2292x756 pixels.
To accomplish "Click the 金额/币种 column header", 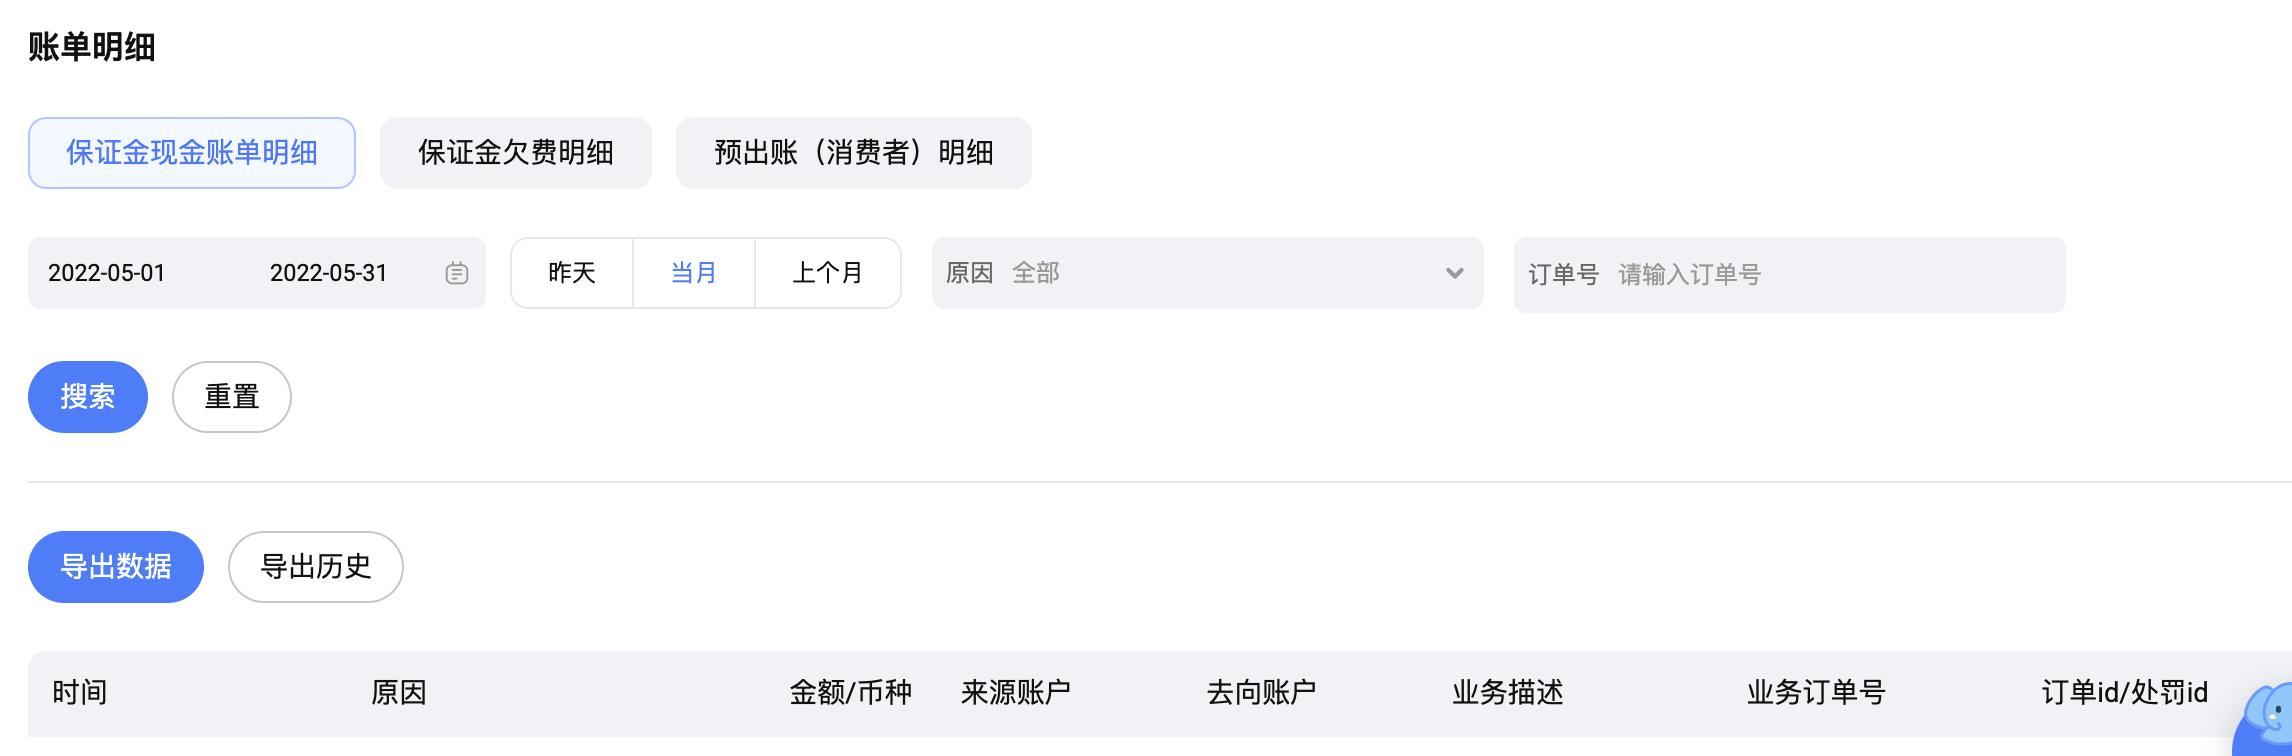I will [x=851, y=692].
